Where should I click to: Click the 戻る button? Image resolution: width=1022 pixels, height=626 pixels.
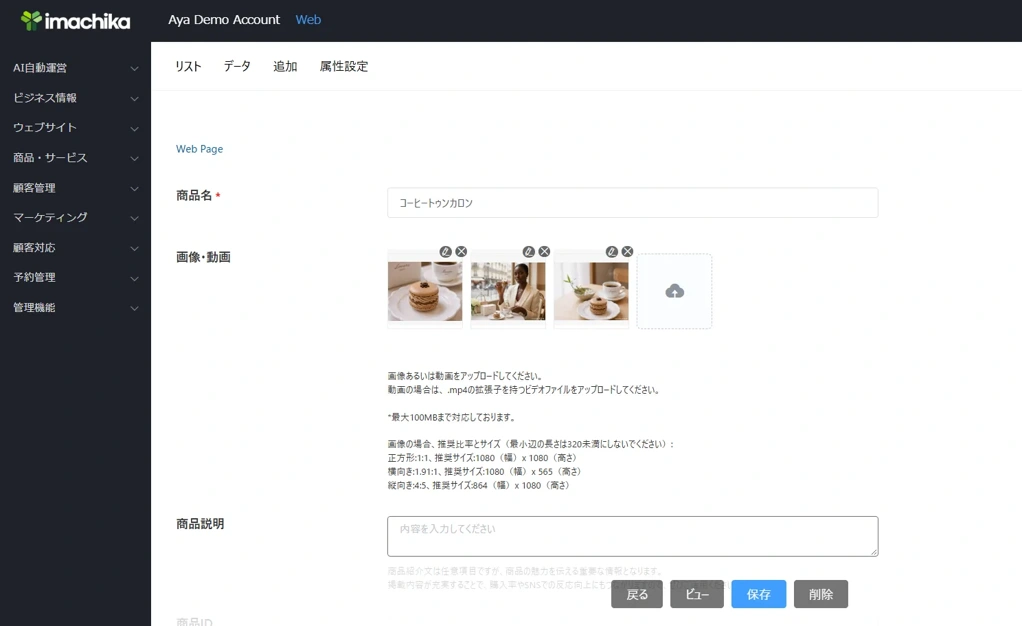[637, 594]
